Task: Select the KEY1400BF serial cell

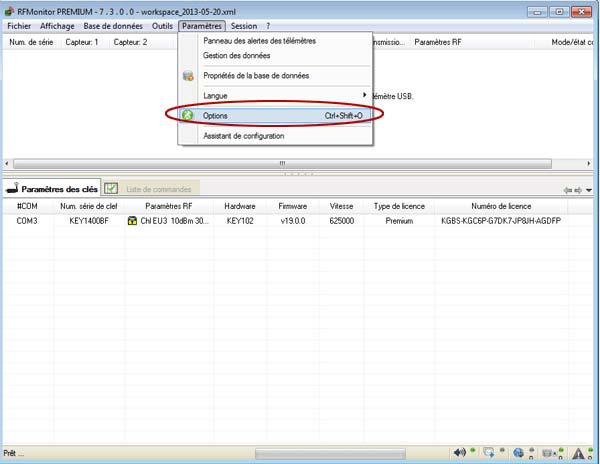Action: click(89, 221)
